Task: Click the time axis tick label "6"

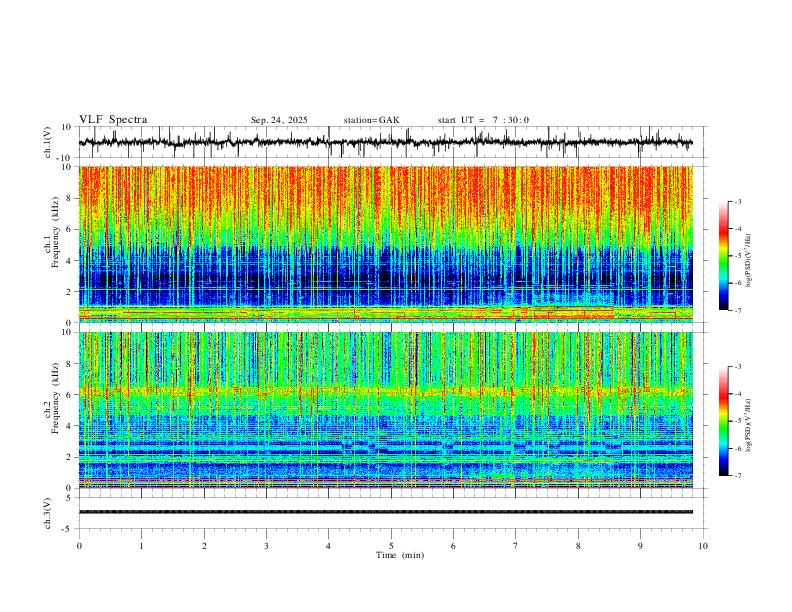Action: coord(453,546)
